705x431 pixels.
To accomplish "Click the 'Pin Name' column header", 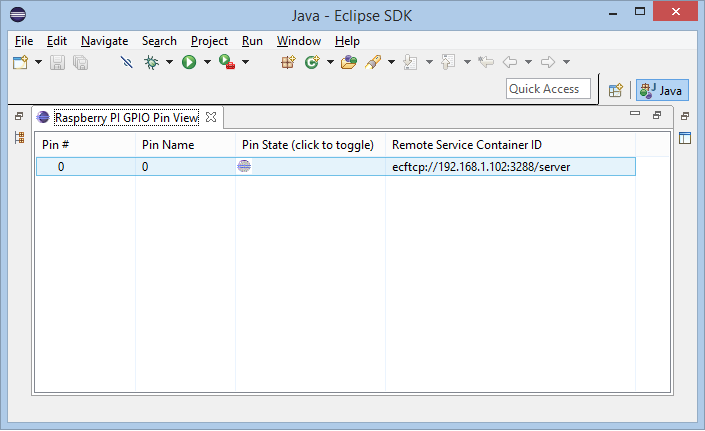I will (x=185, y=145).
